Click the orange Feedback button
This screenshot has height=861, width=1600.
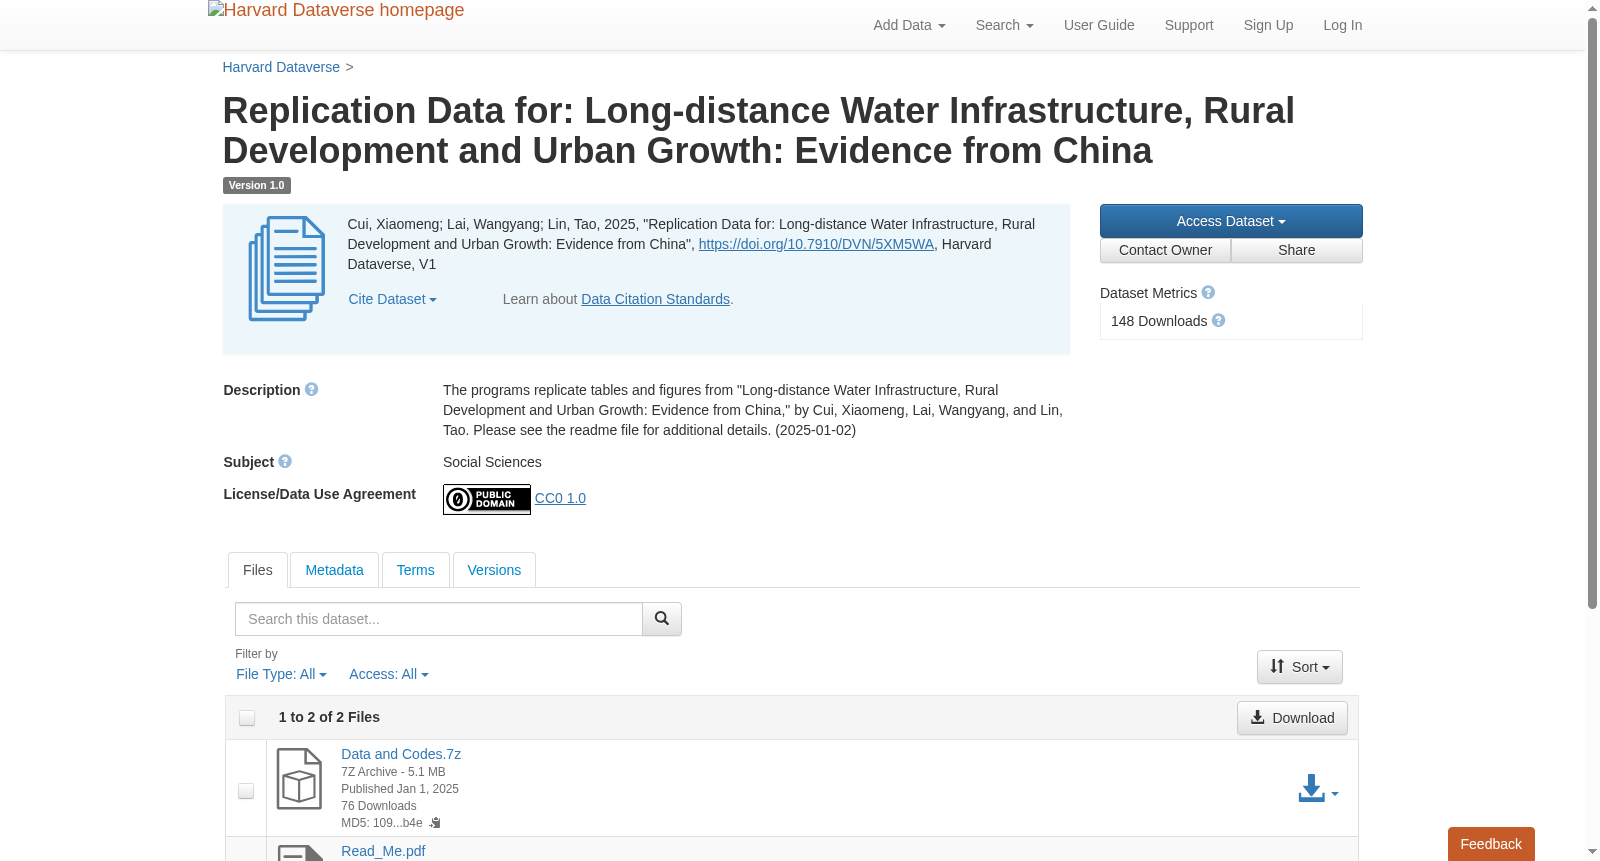click(x=1491, y=844)
